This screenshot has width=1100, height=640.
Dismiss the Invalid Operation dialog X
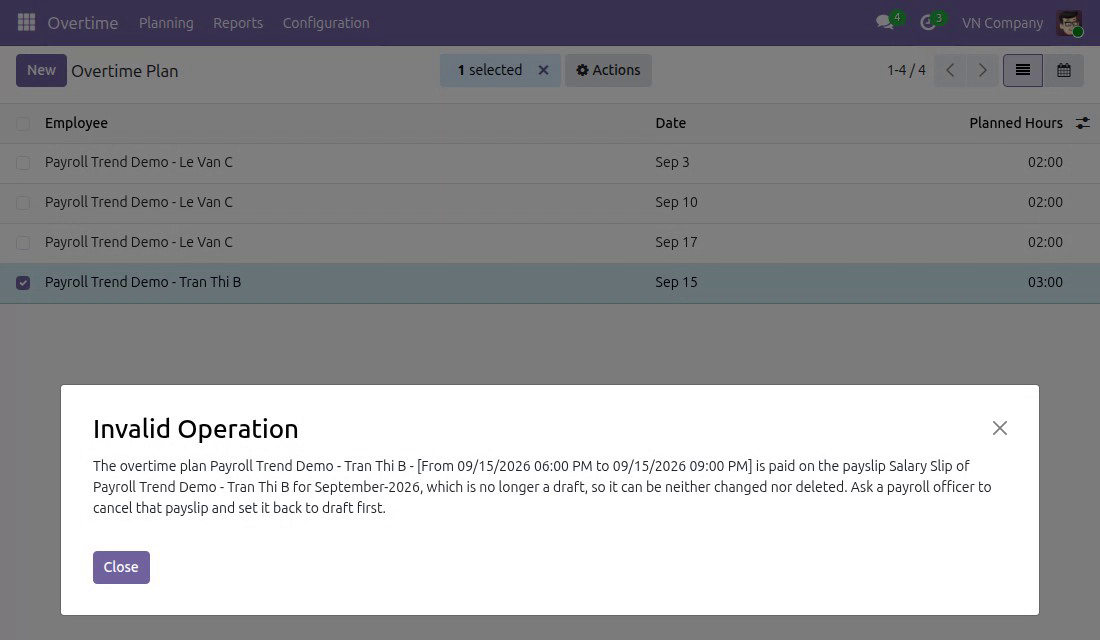tap(1000, 428)
